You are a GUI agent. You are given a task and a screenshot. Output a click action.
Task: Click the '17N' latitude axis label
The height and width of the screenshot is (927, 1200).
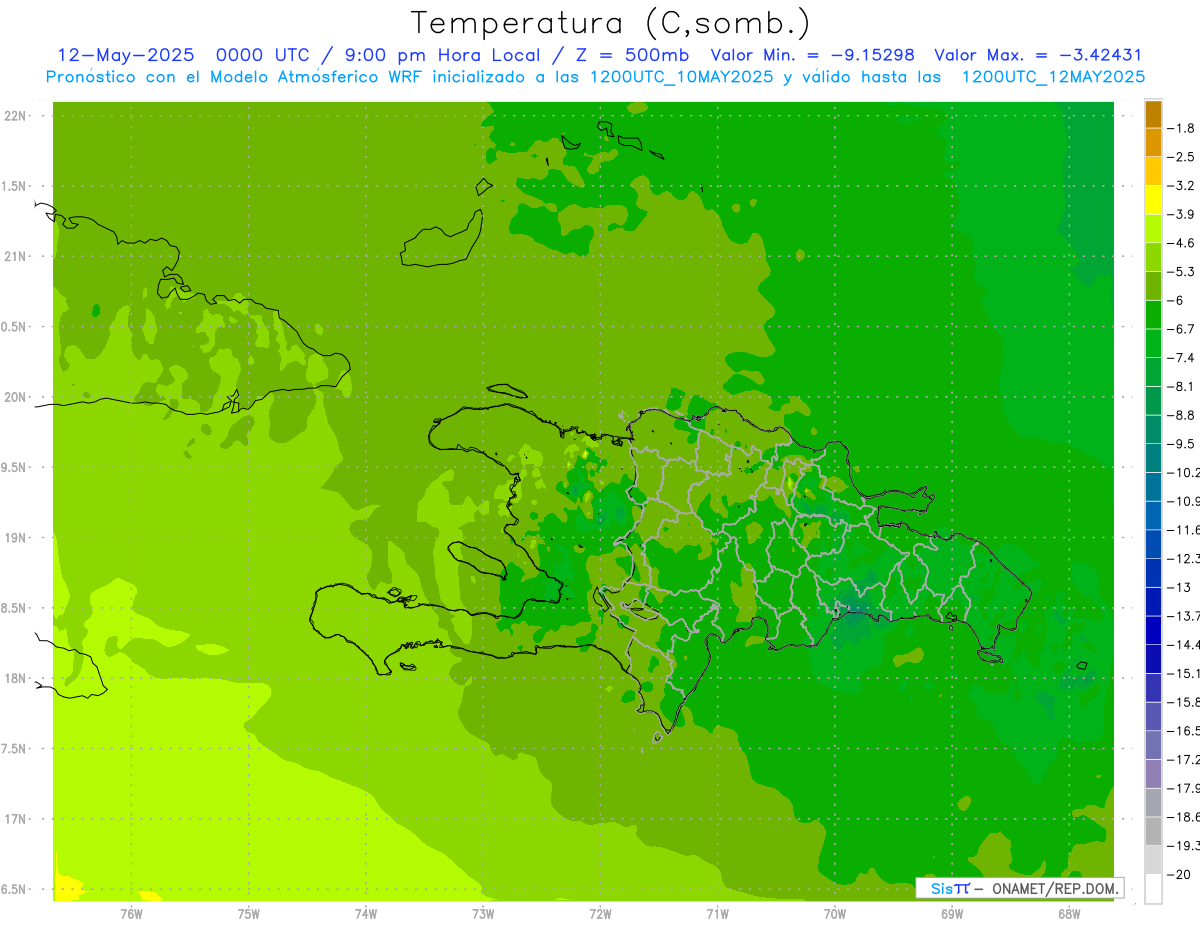(14, 819)
